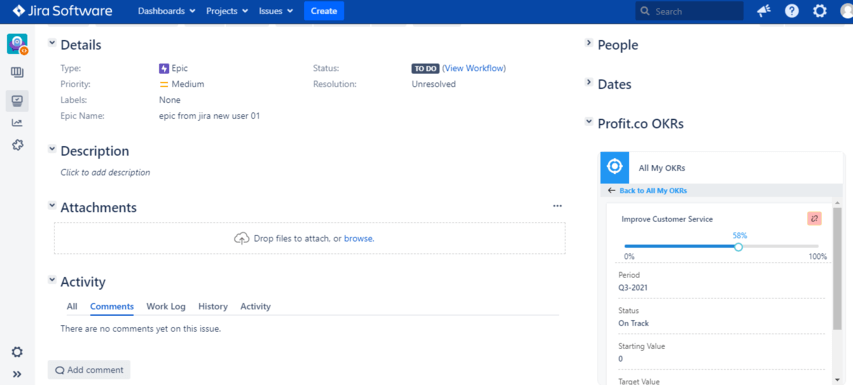
Task: Collapse the Details section
Action: (52, 43)
